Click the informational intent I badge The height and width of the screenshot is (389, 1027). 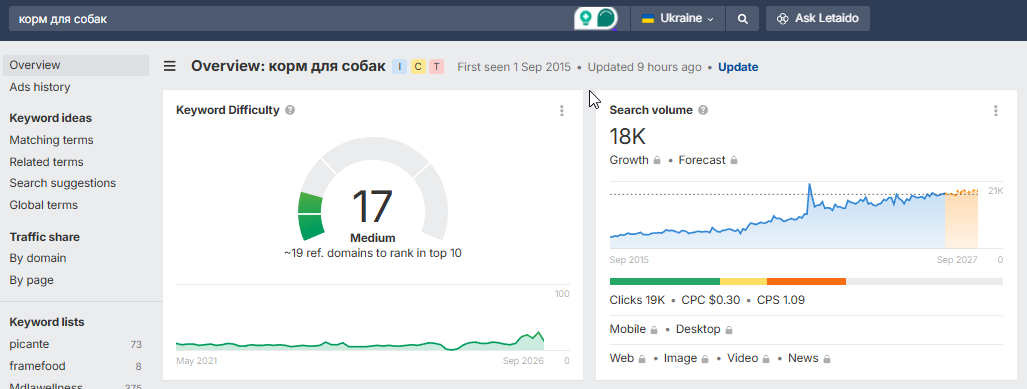coord(400,67)
